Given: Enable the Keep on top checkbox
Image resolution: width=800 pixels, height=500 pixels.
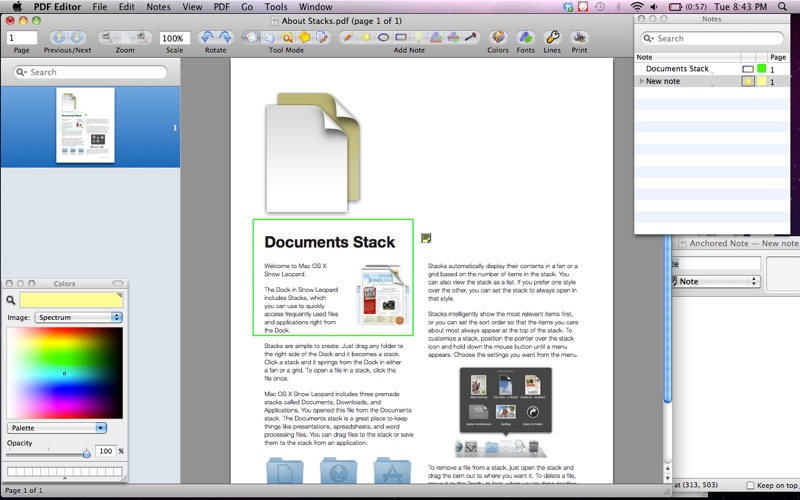Looking at the screenshot, I should (750, 485).
